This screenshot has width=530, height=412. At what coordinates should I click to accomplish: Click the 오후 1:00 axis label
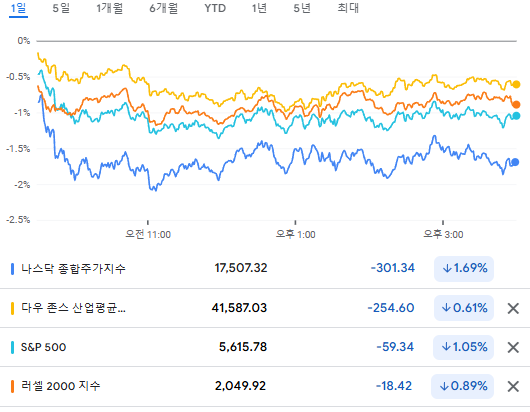click(x=295, y=234)
